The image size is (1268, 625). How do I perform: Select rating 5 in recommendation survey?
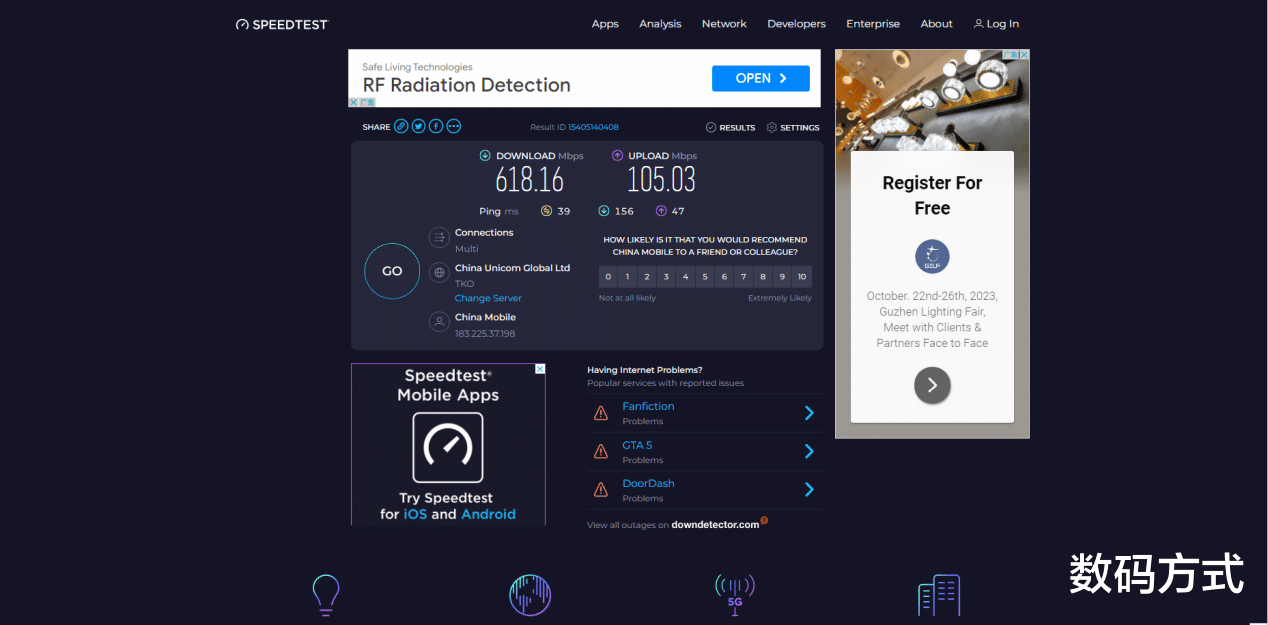click(x=705, y=277)
